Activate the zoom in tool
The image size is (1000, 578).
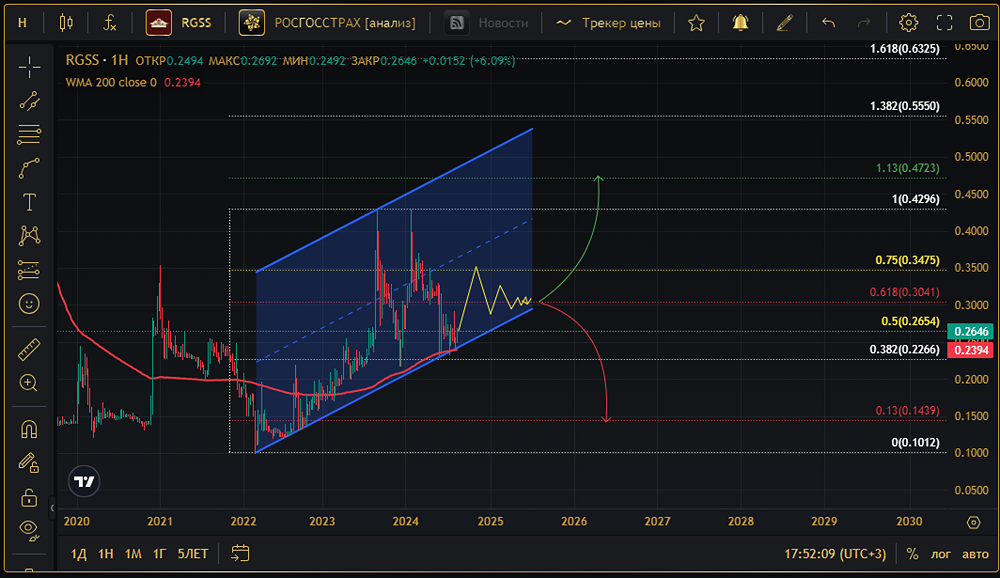point(29,383)
